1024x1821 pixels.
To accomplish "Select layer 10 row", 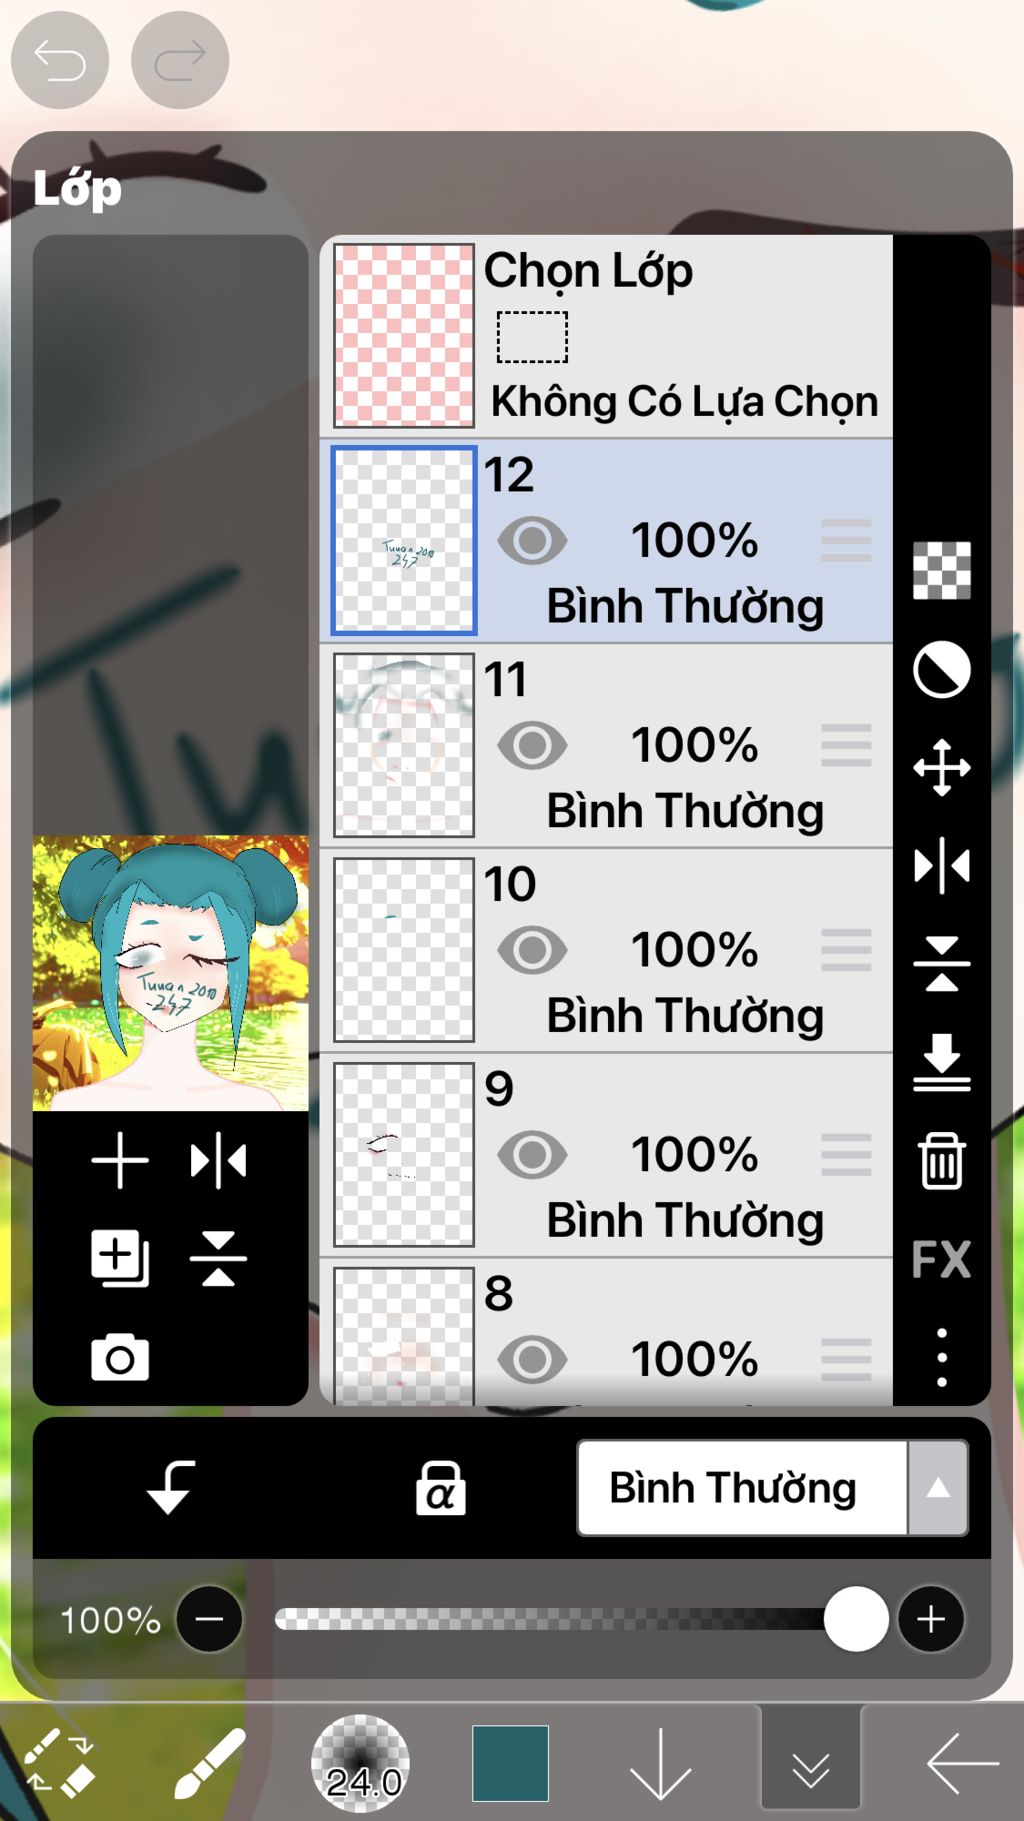I will coord(606,950).
